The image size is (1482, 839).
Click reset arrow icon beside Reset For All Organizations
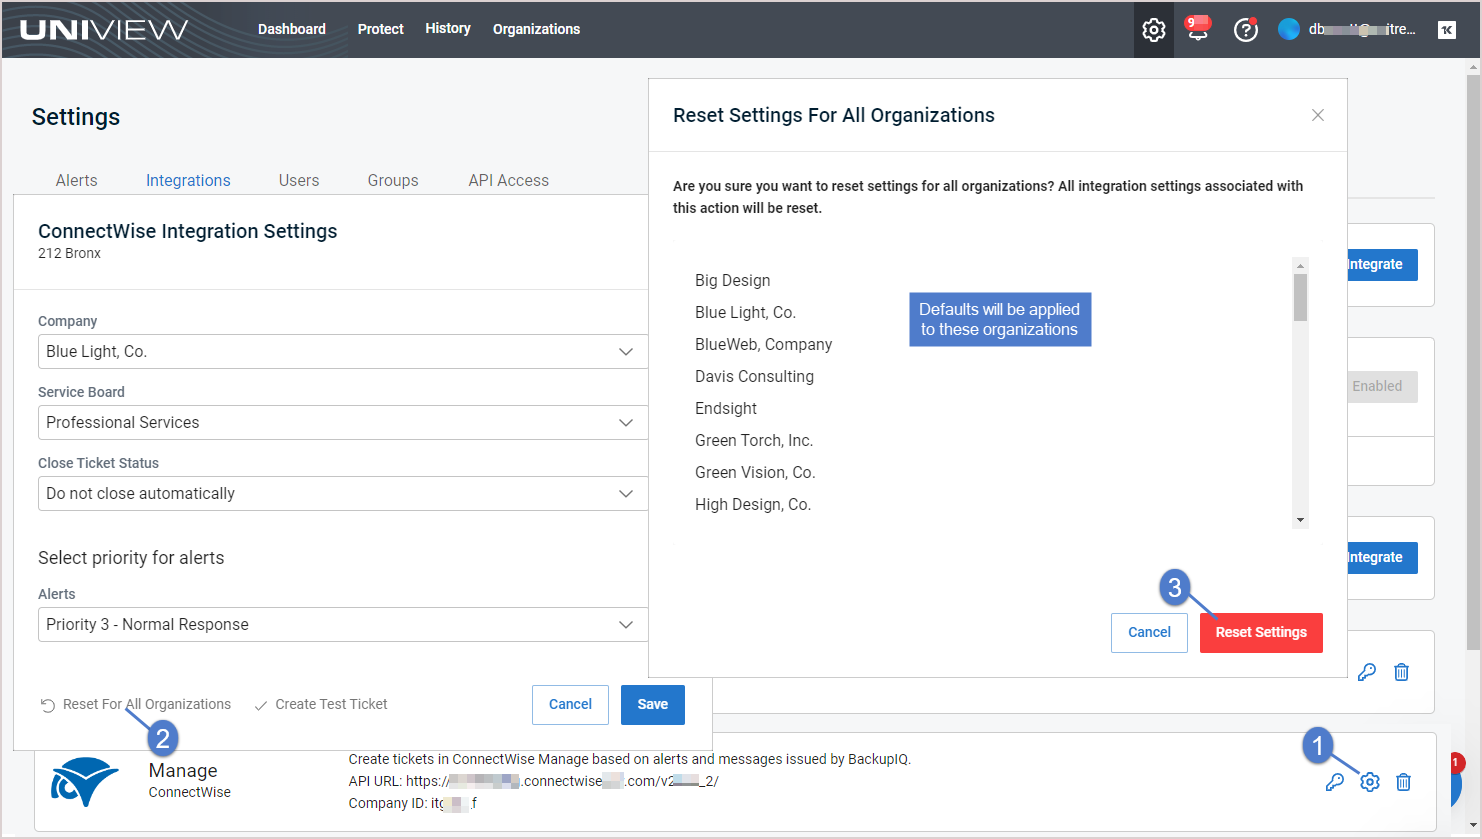point(48,705)
